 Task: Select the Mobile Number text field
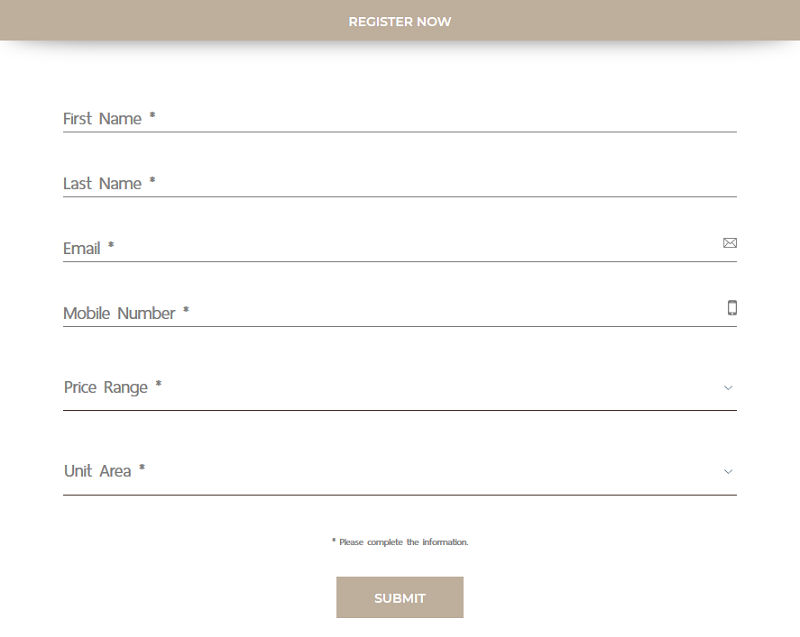tap(399, 313)
